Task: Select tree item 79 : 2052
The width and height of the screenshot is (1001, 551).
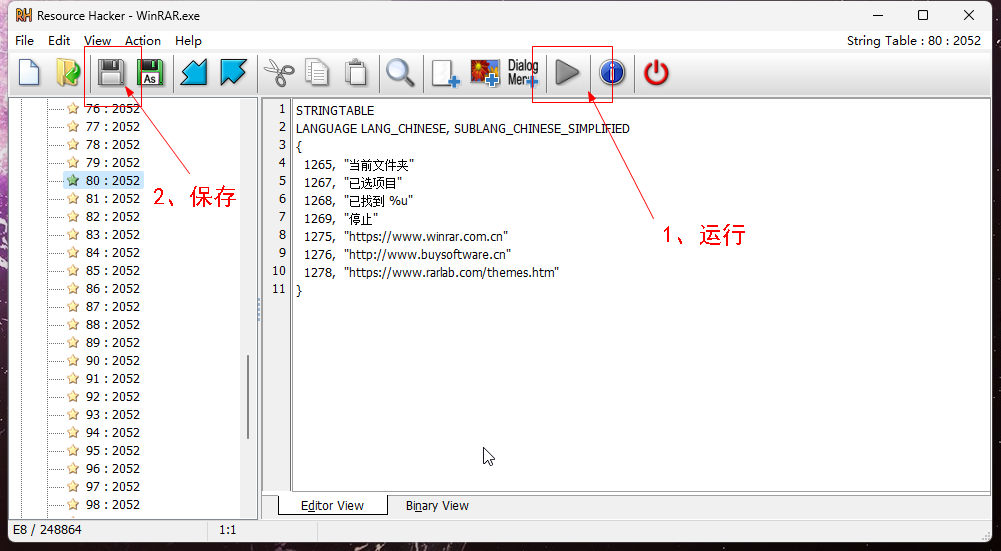Action: click(113, 162)
